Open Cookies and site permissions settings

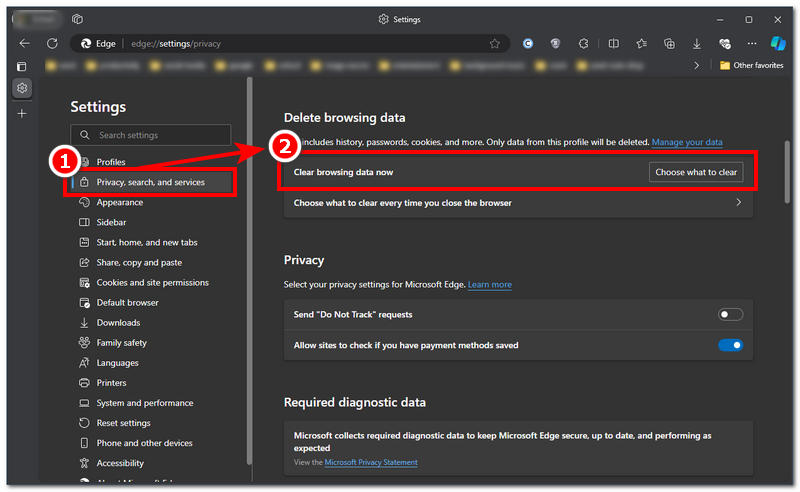pyautogui.click(x=152, y=282)
